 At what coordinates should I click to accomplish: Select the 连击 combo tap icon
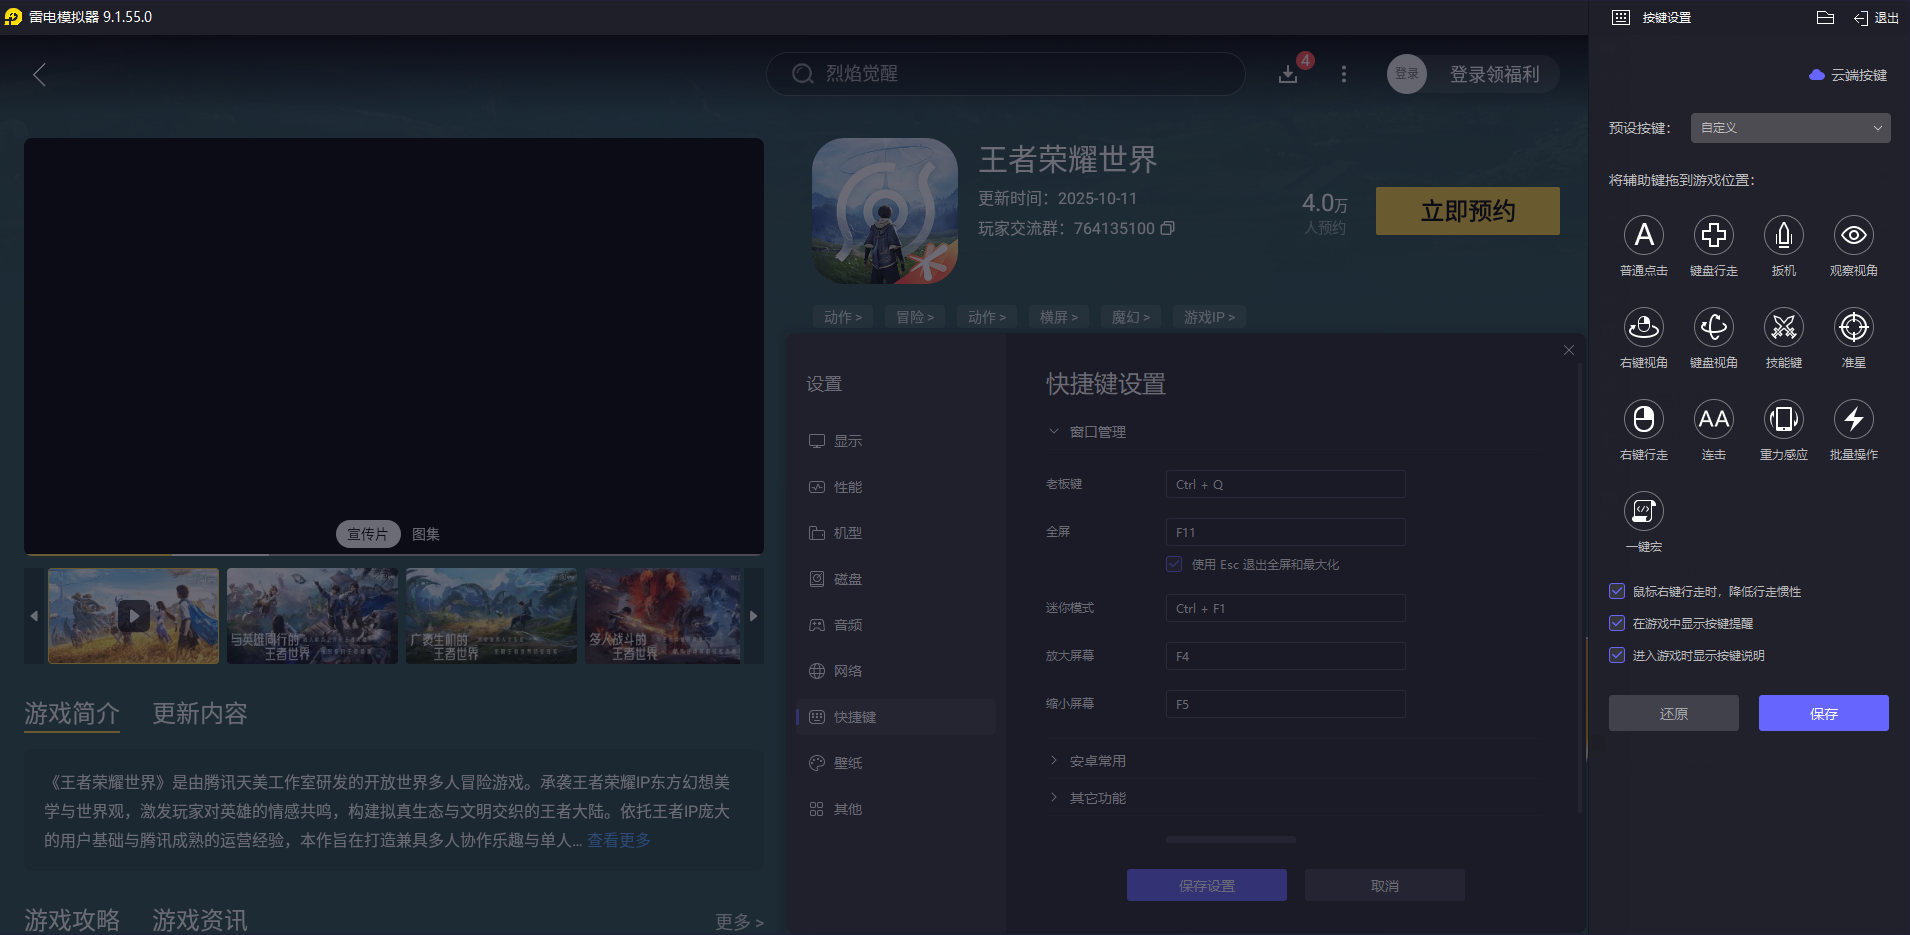tap(1713, 420)
